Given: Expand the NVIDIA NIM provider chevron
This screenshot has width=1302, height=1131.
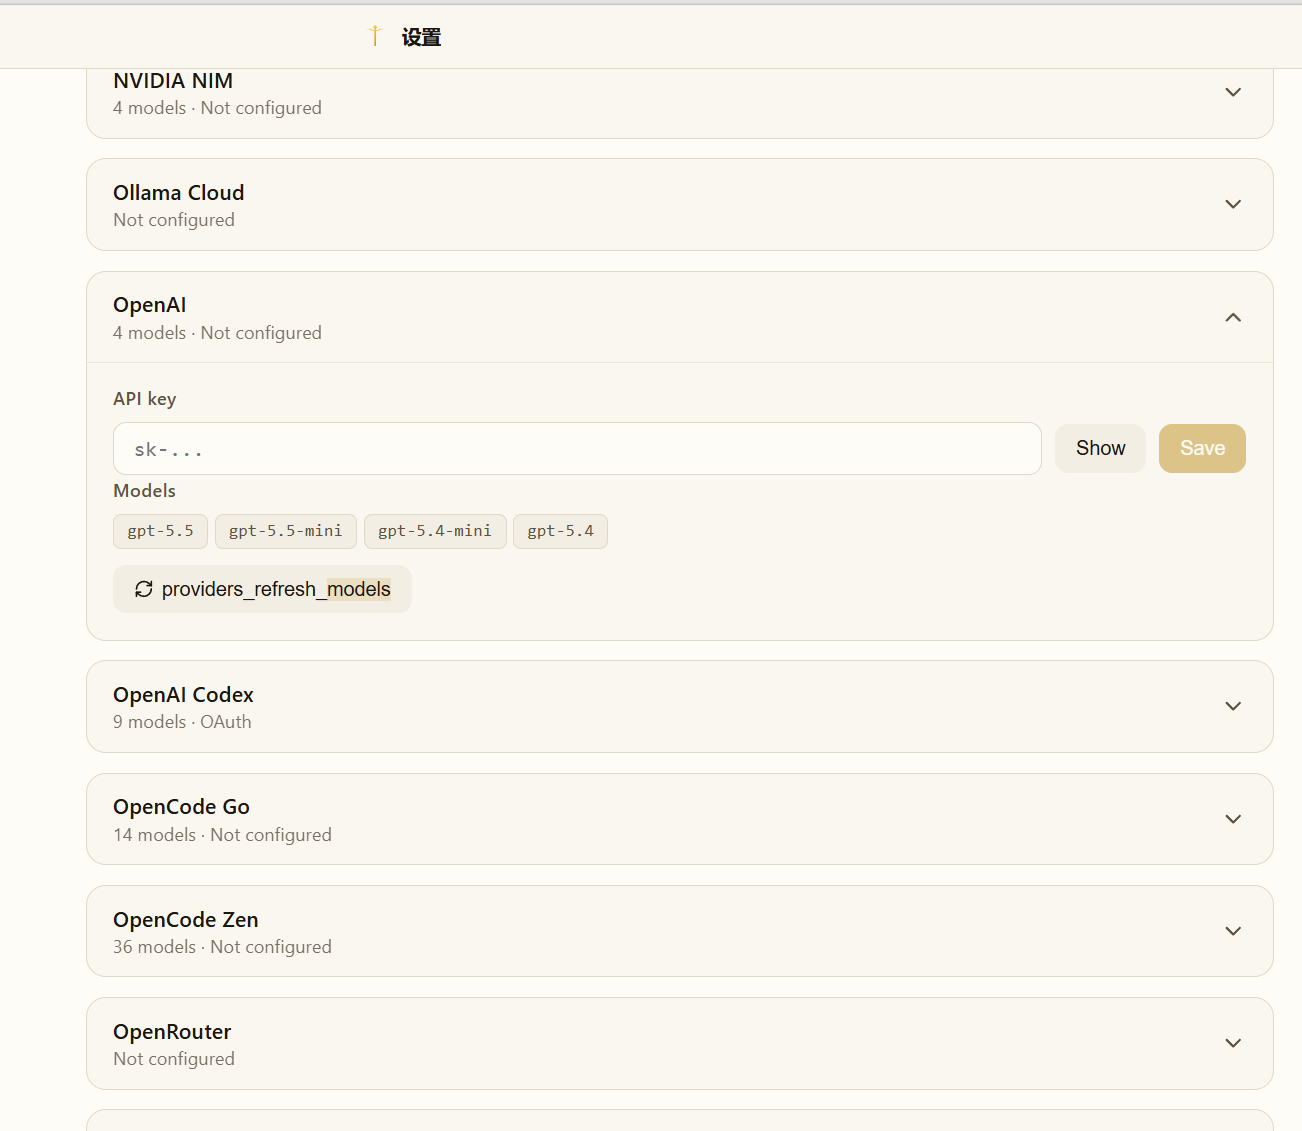Looking at the screenshot, I should (1233, 92).
